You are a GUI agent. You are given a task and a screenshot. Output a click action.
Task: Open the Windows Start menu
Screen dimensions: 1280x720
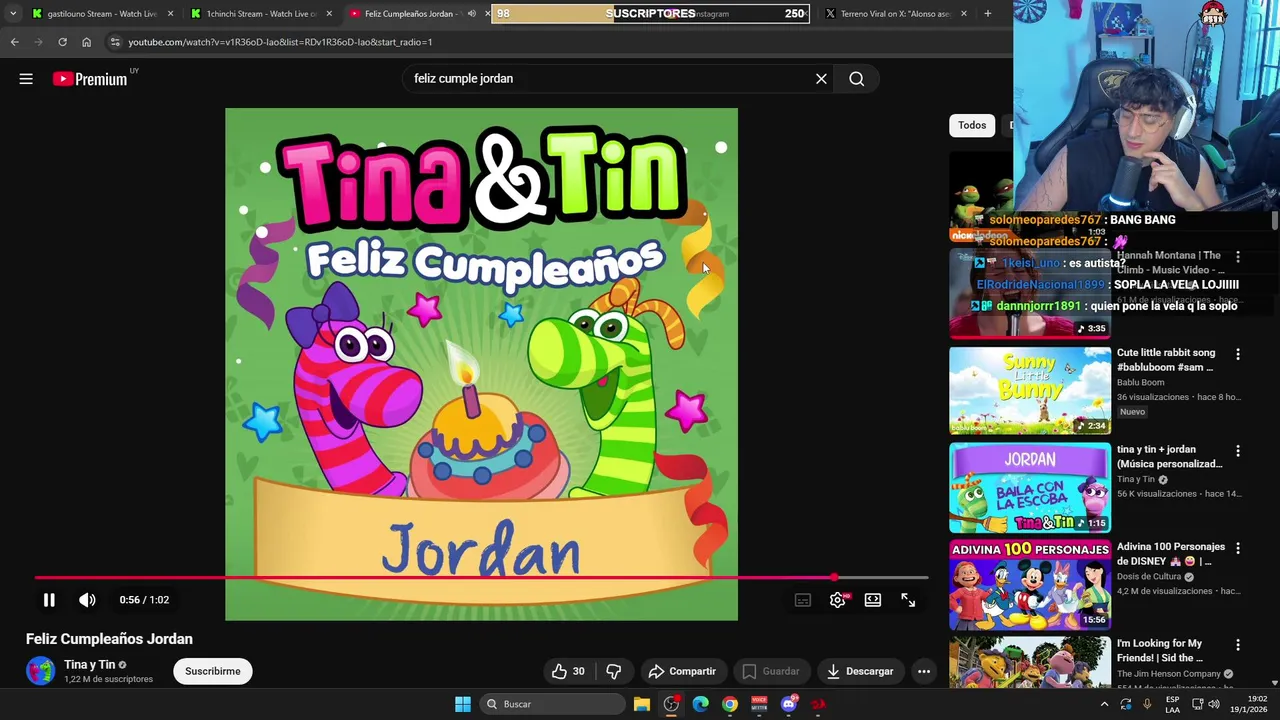462,704
